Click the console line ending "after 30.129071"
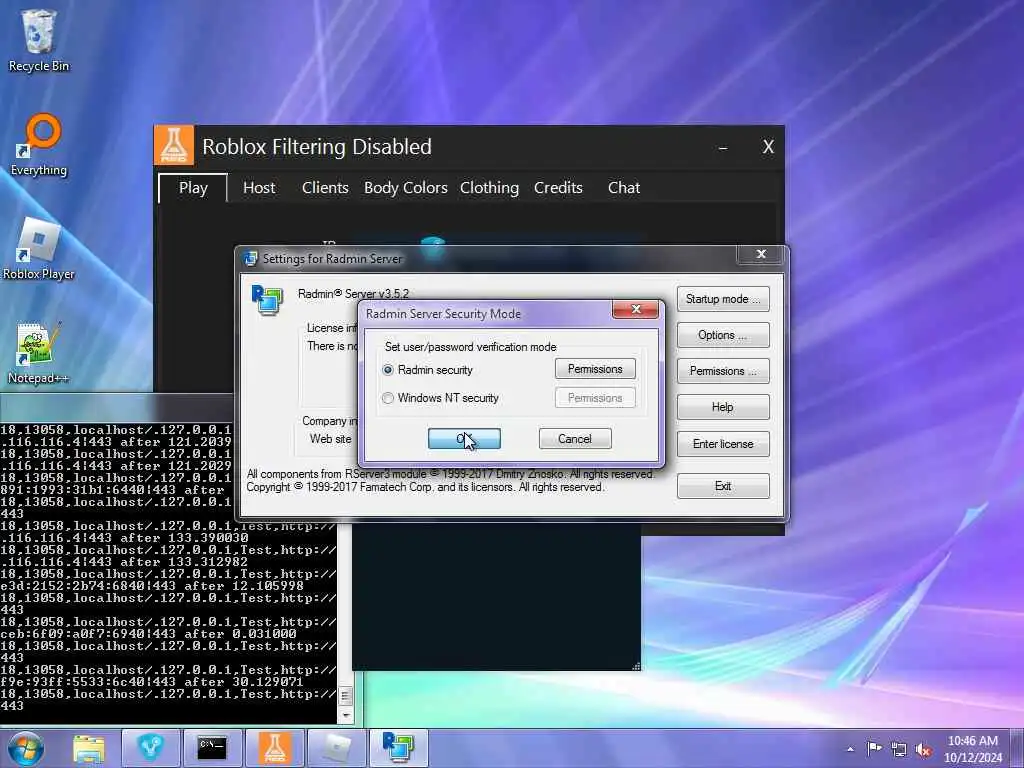The height and width of the screenshot is (768, 1024). tap(152, 682)
